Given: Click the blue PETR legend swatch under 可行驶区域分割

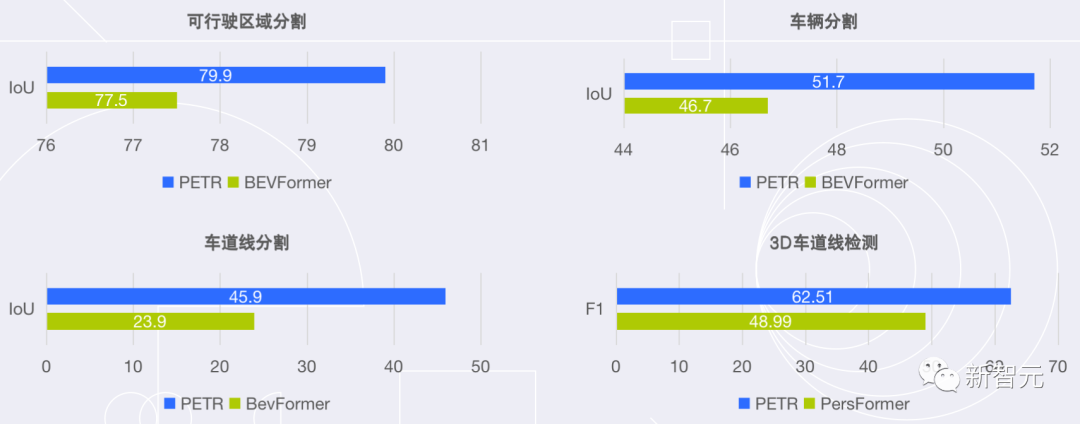Looking at the screenshot, I should tap(168, 182).
